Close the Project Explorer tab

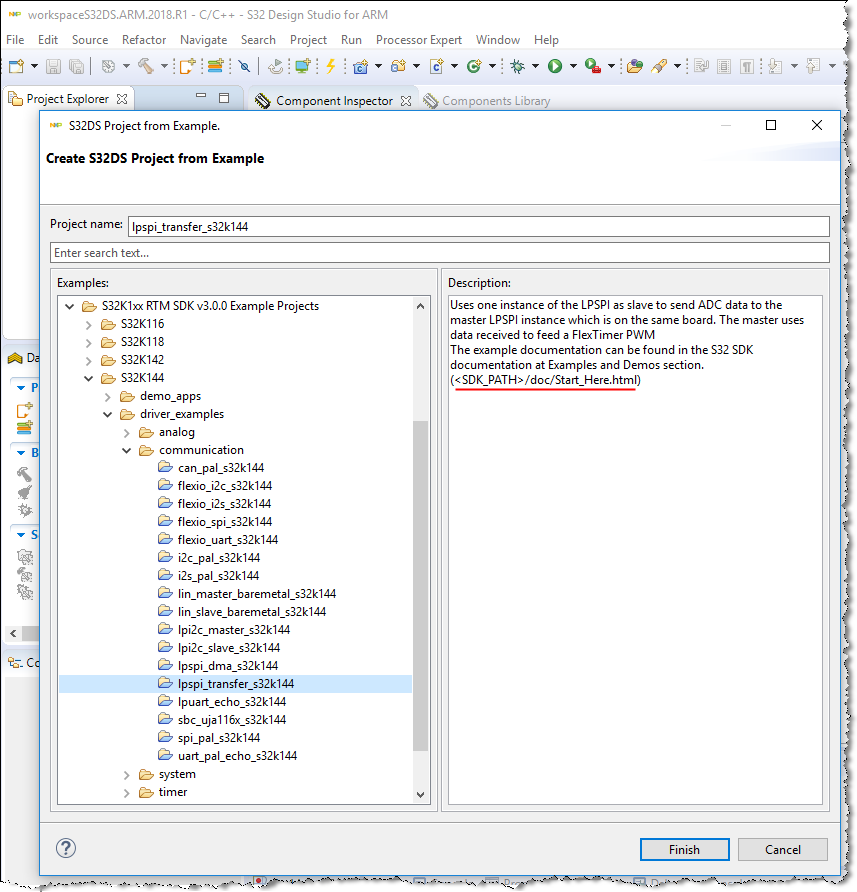(x=122, y=99)
